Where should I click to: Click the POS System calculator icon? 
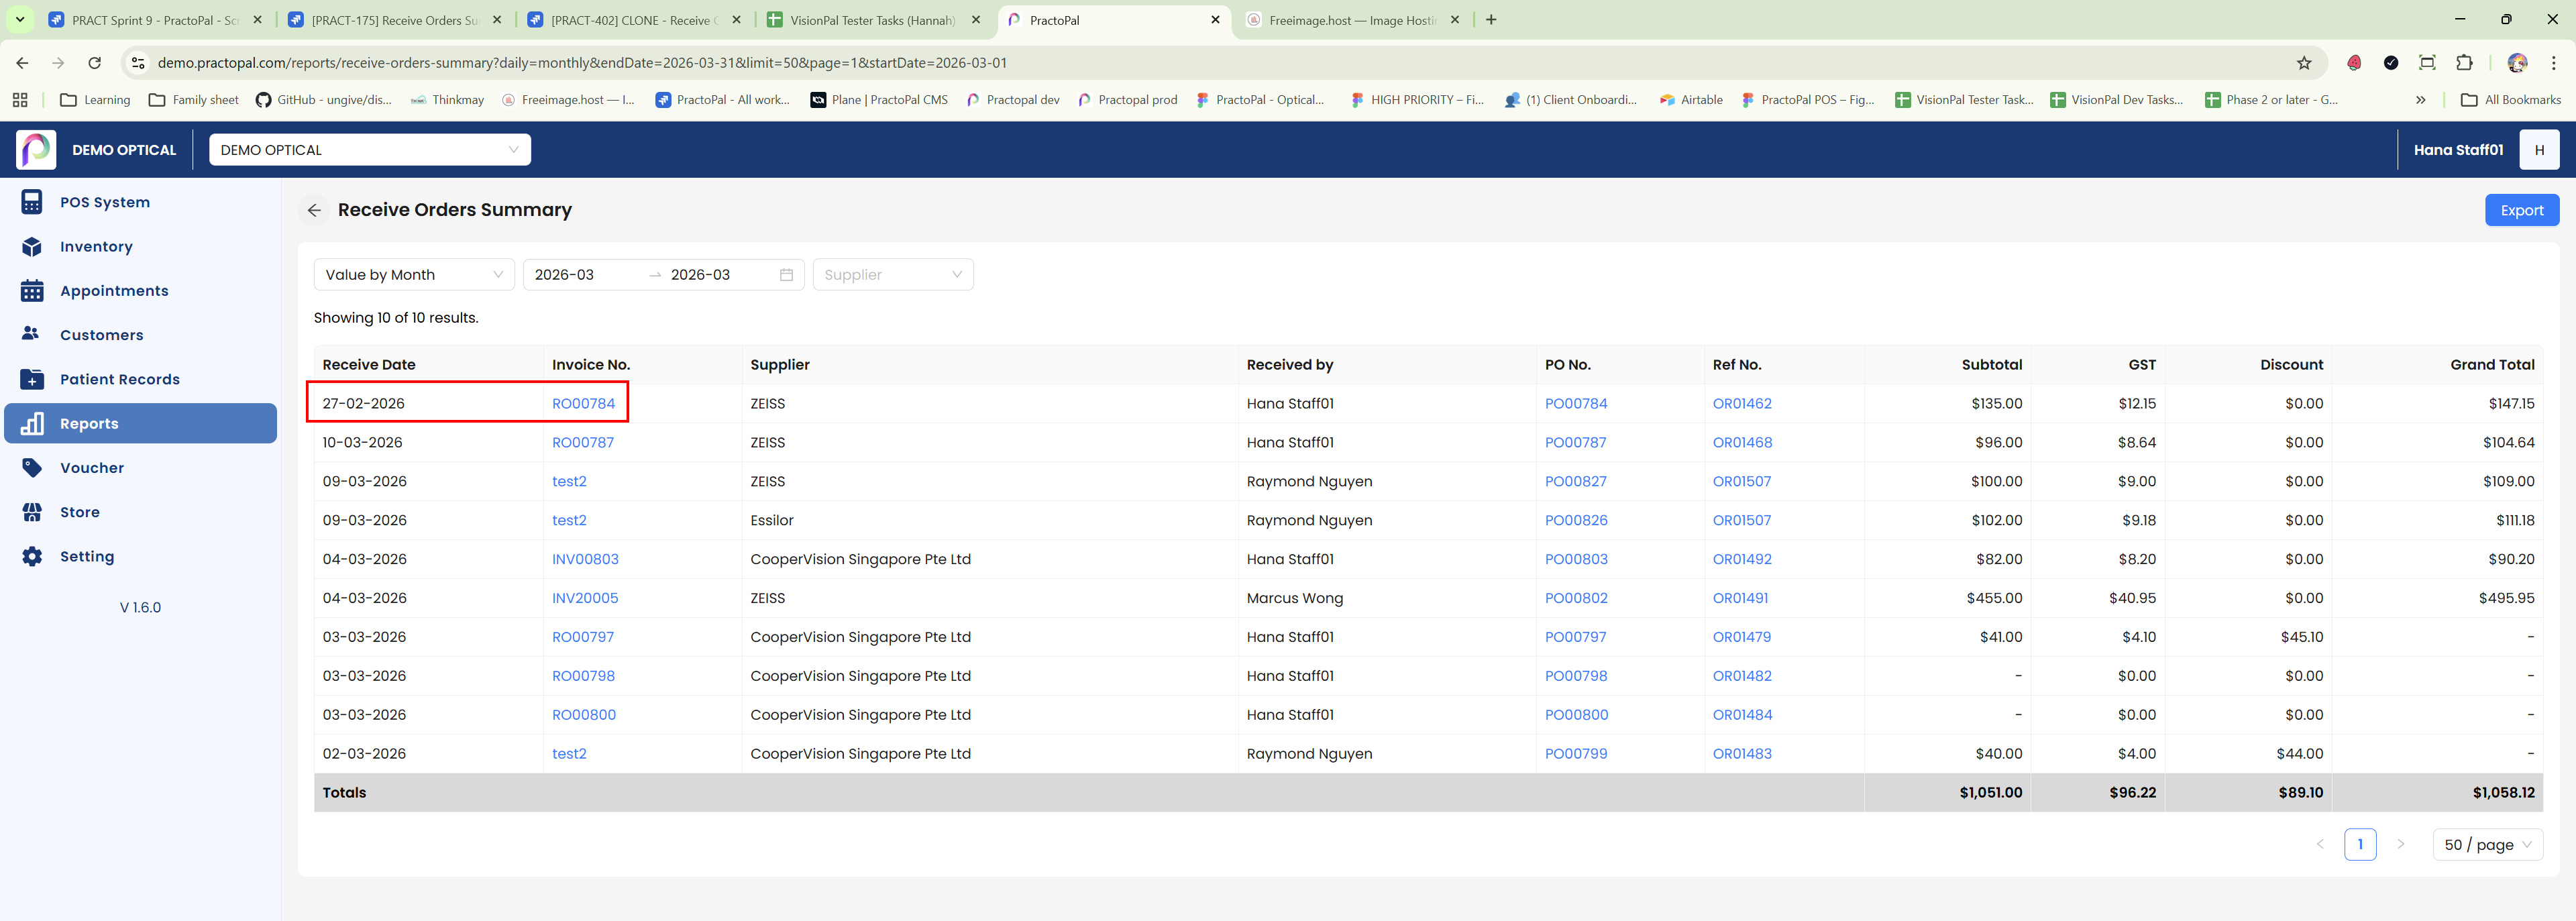click(x=32, y=202)
